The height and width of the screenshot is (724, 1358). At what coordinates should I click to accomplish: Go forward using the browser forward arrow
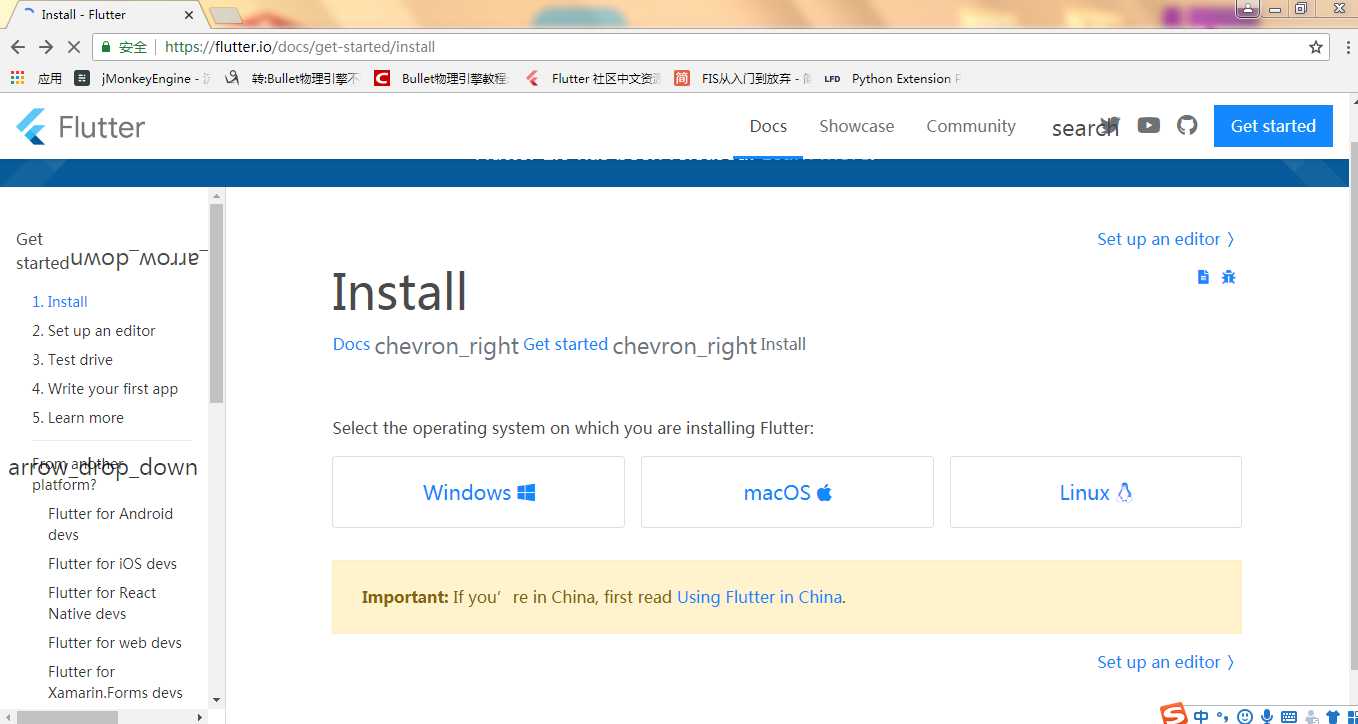[46, 47]
